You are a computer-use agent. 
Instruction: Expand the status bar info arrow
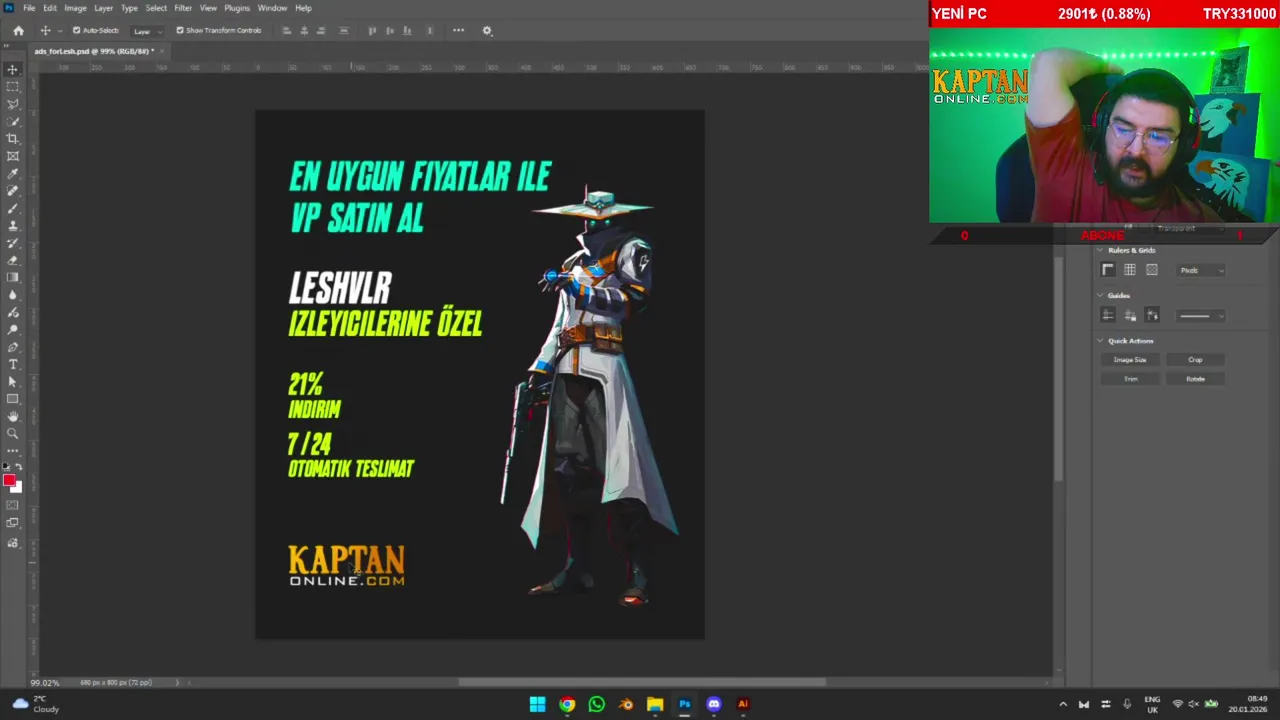[178, 683]
